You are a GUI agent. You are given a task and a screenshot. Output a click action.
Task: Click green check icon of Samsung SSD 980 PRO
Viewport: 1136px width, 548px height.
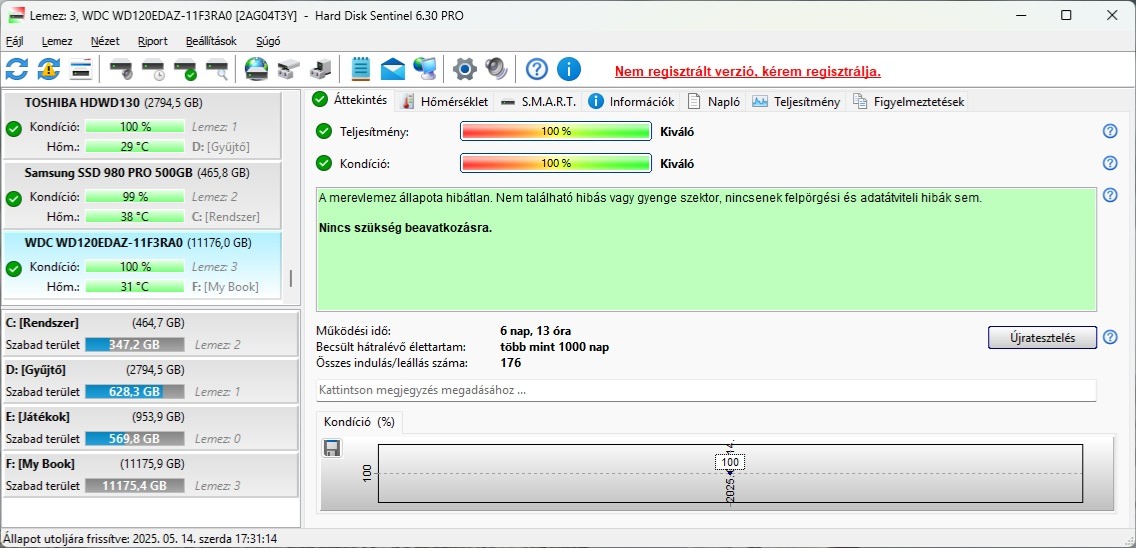(13, 199)
